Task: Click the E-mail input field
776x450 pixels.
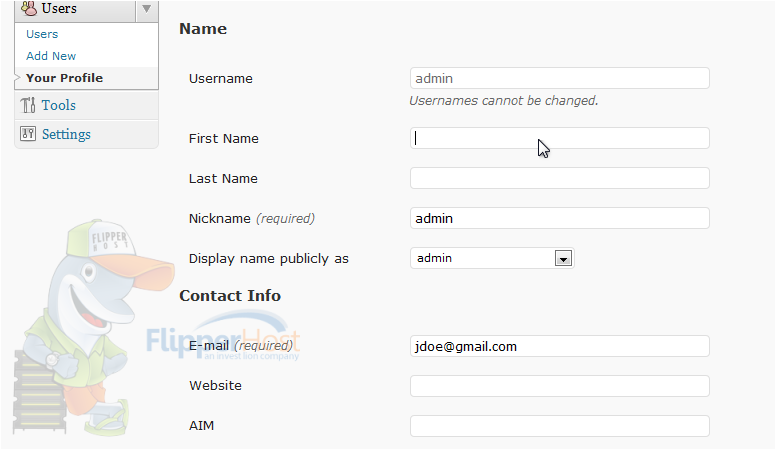Action: [560, 346]
